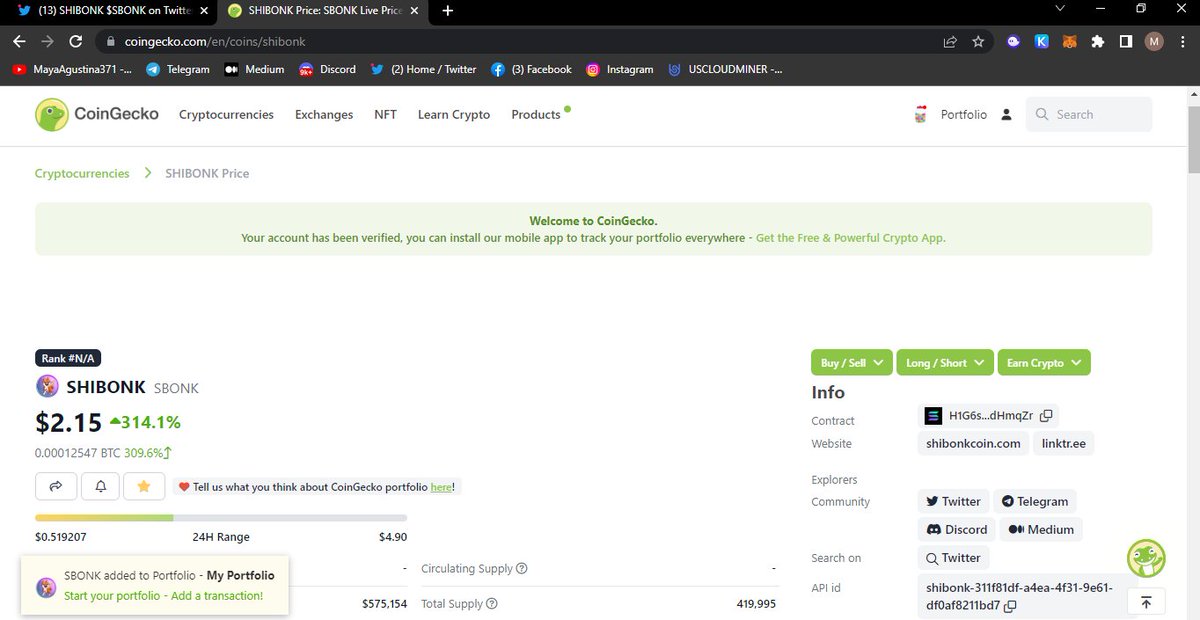1200x620 pixels.
Task: Click the 24H Range price bar
Action: point(221,518)
